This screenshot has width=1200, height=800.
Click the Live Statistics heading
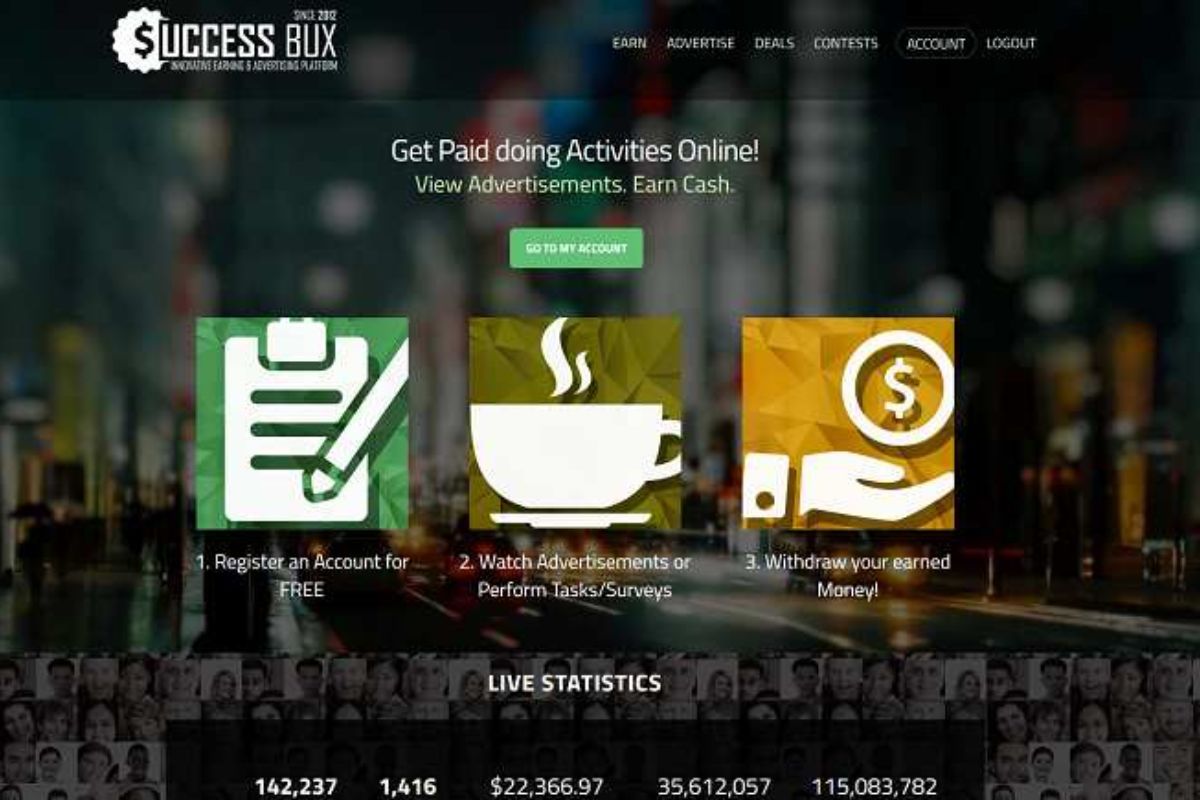pyautogui.click(x=574, y=683)
